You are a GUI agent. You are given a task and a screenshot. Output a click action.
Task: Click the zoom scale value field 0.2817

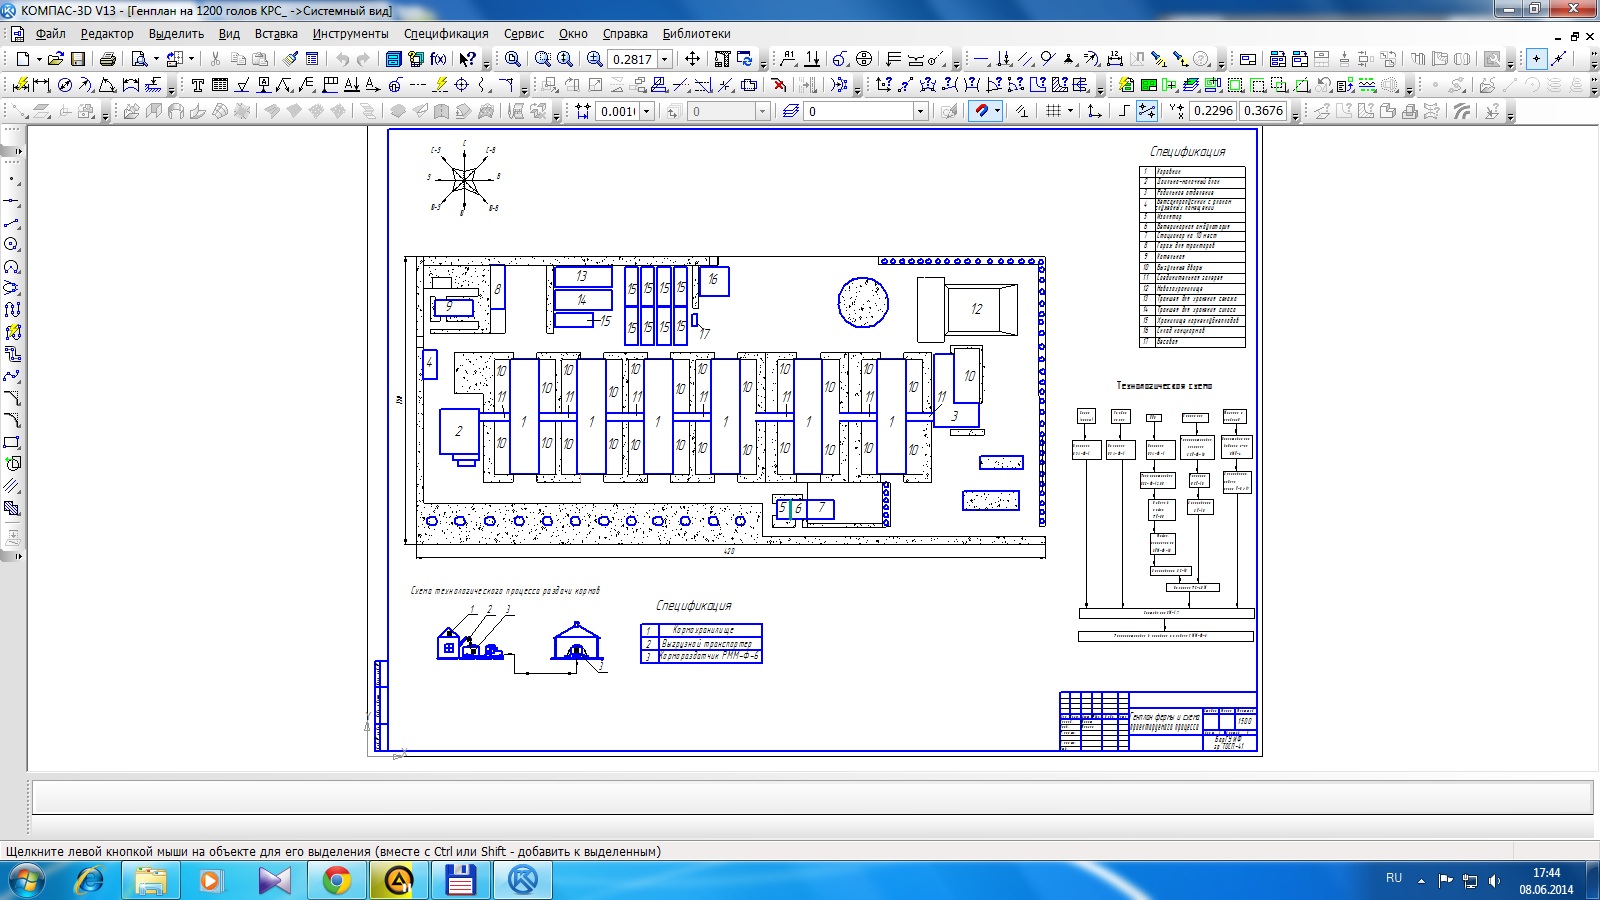(x=632, y=59)
